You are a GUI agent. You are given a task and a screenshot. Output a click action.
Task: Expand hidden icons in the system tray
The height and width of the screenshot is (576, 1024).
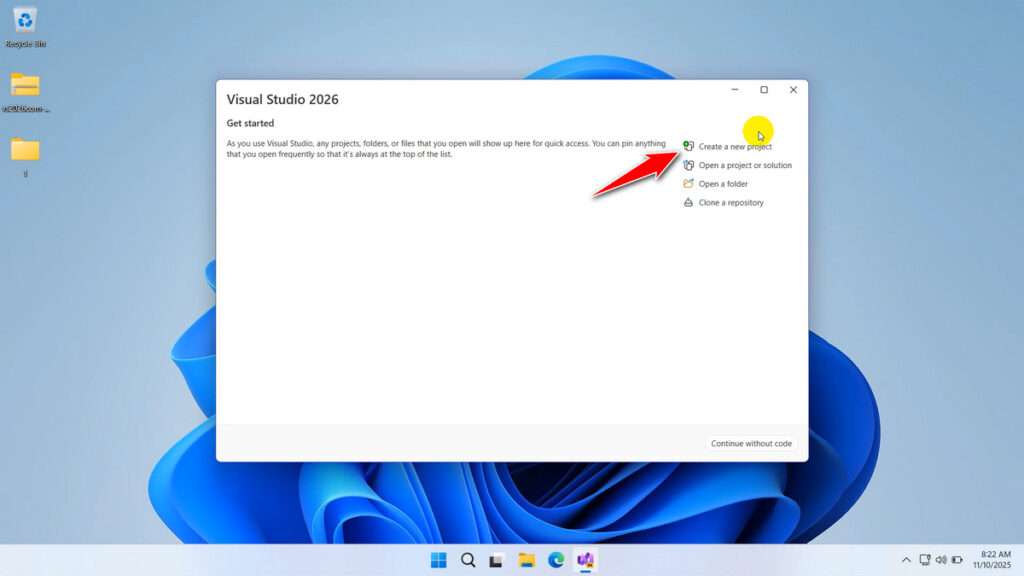(906, 561)
